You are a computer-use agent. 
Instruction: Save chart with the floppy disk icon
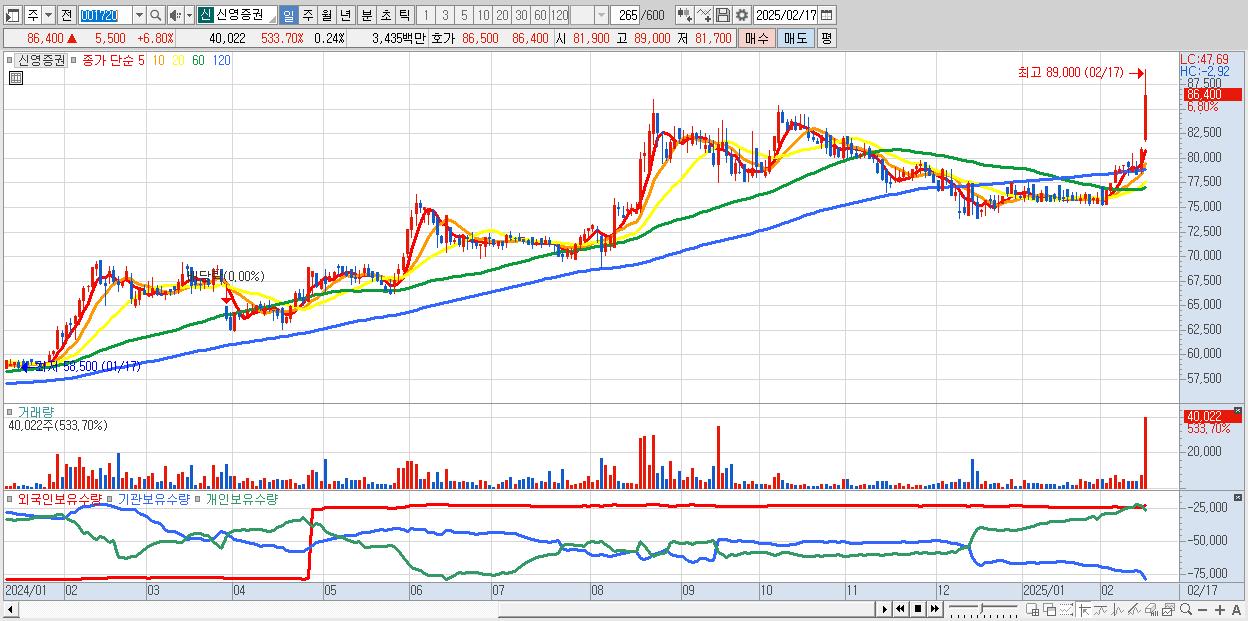pos(723,15)
